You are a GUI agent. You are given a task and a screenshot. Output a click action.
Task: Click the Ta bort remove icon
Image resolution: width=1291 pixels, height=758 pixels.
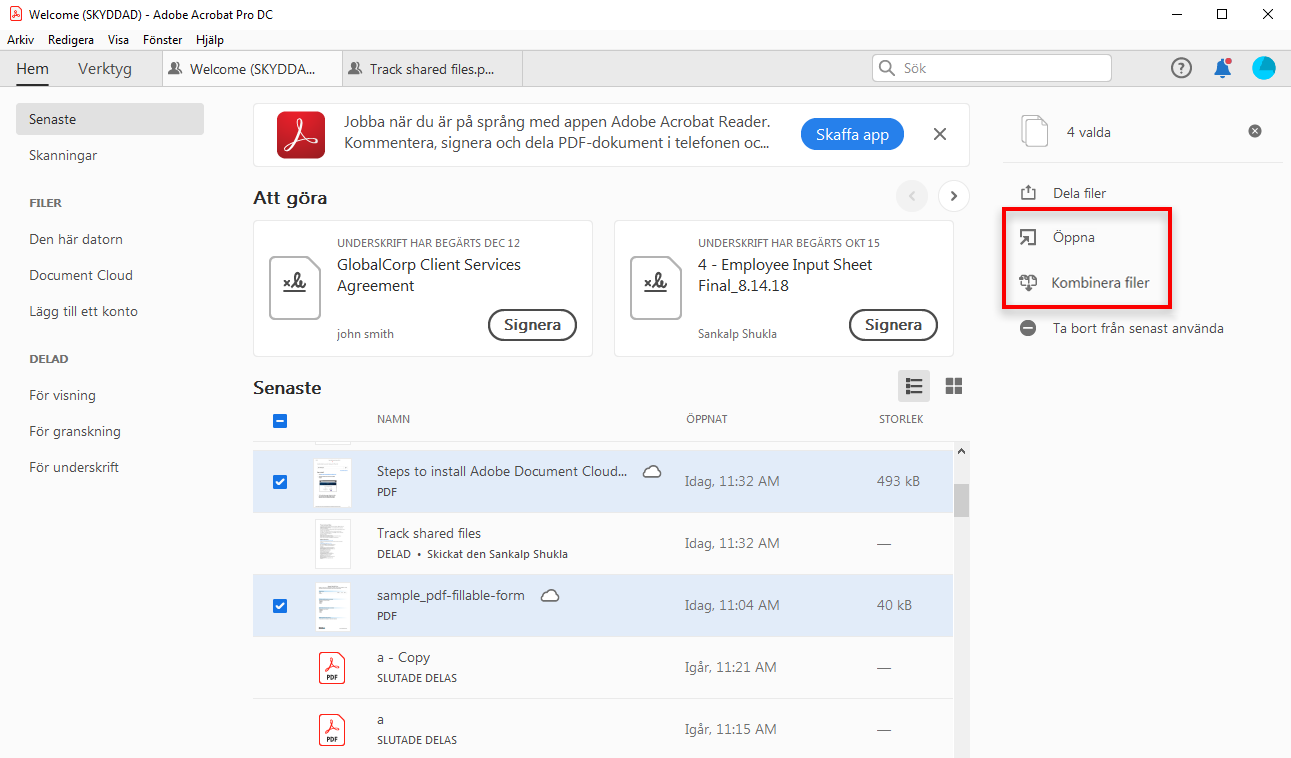[1028, 328]
